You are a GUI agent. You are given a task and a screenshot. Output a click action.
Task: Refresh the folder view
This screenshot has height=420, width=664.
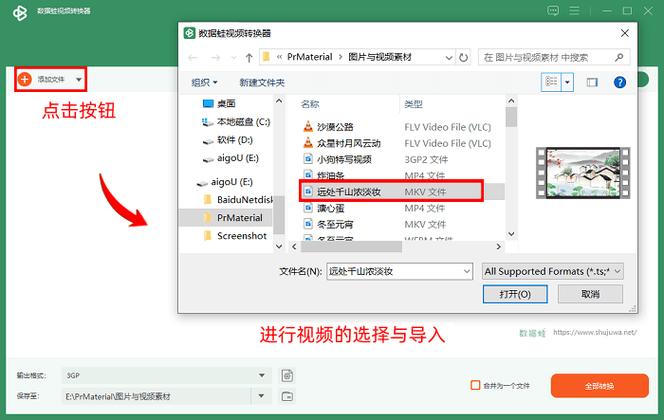pos(464,58)
